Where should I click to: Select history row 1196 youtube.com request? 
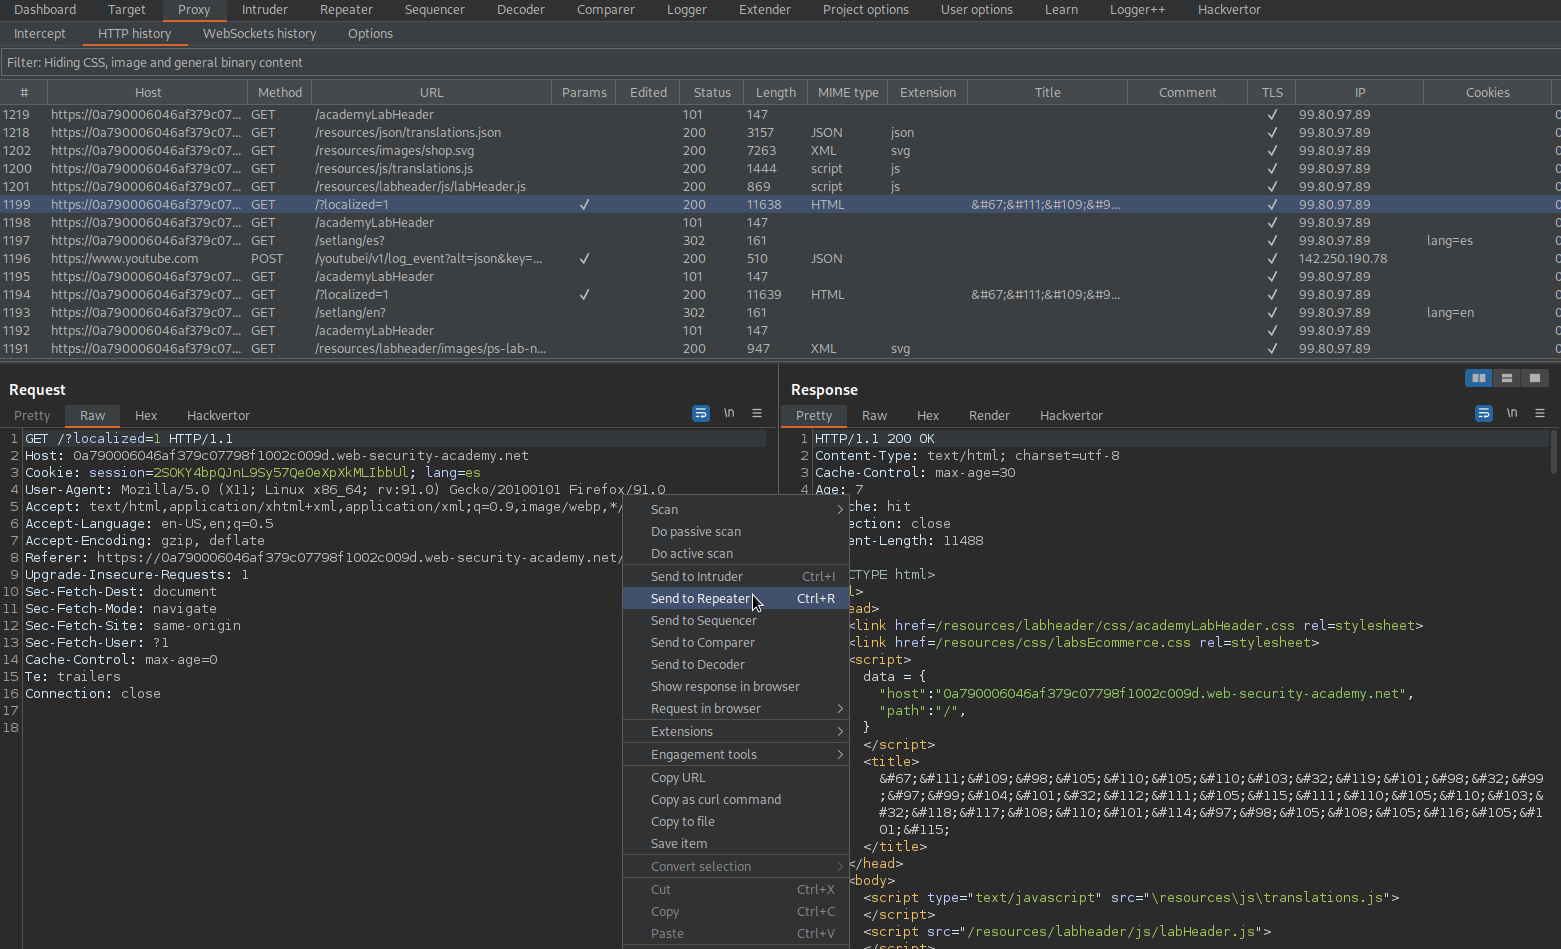(x=778, y=259)
